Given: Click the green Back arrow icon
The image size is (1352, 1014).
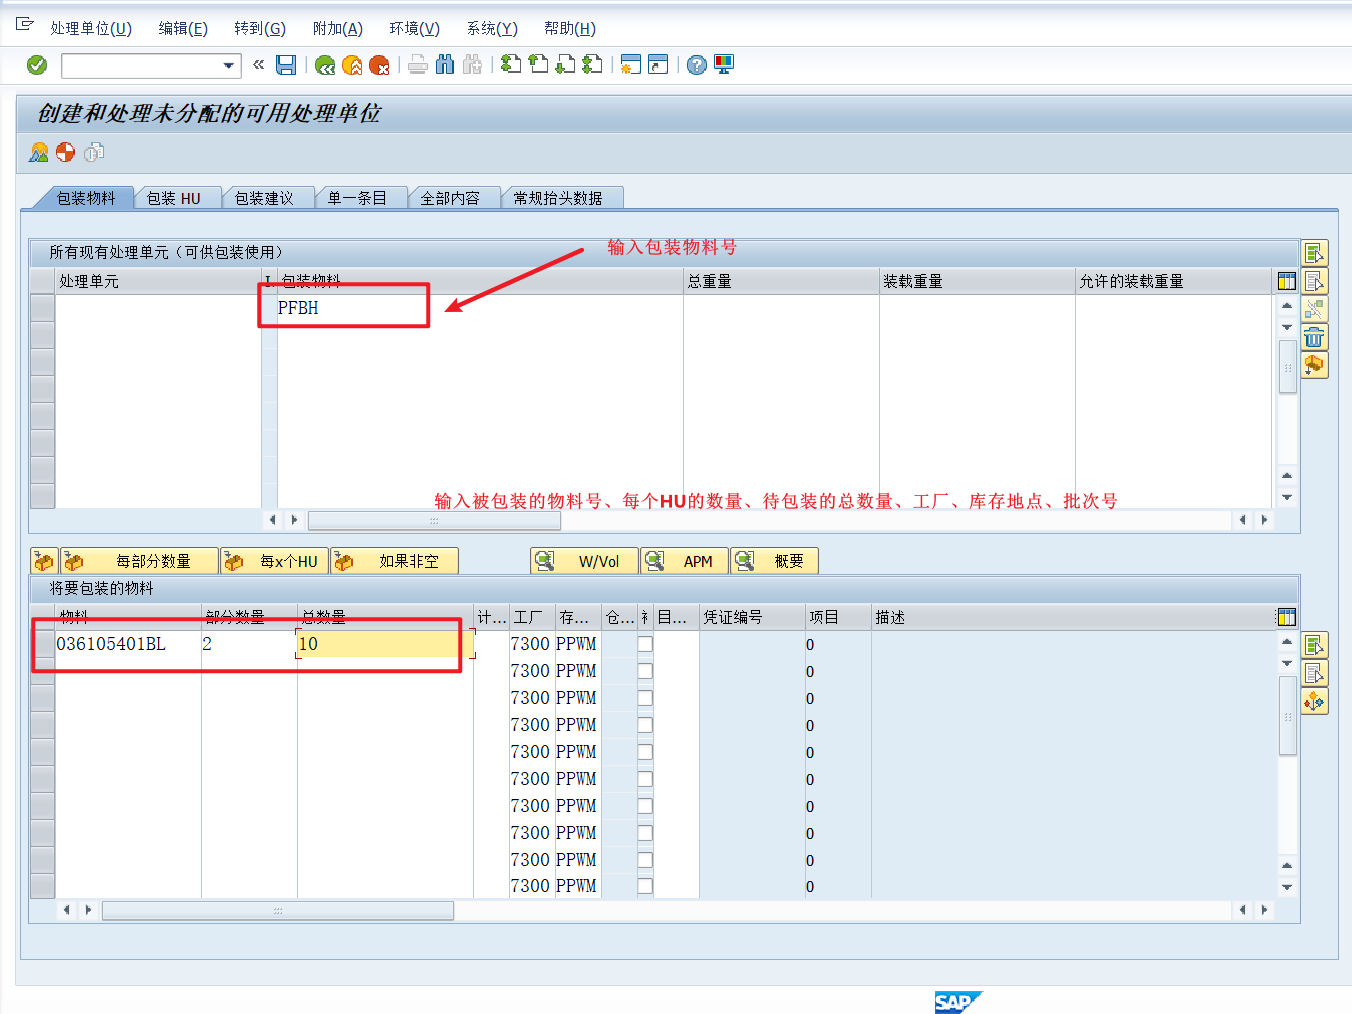Looking at the screenshot, I should point(325,65).
